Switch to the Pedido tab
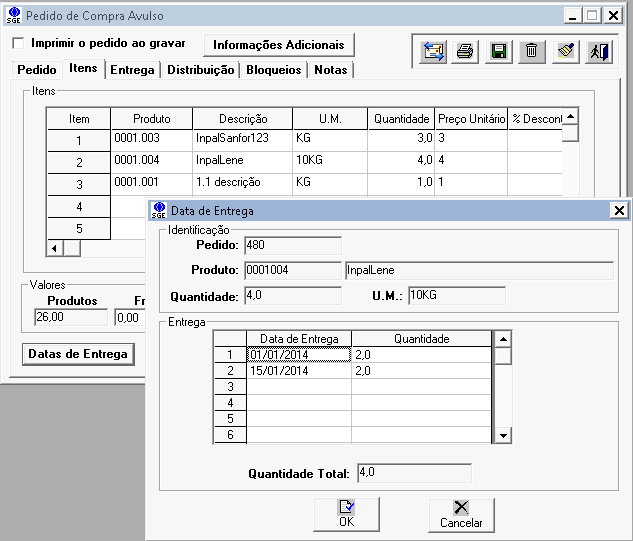 [x=37, y=70]
